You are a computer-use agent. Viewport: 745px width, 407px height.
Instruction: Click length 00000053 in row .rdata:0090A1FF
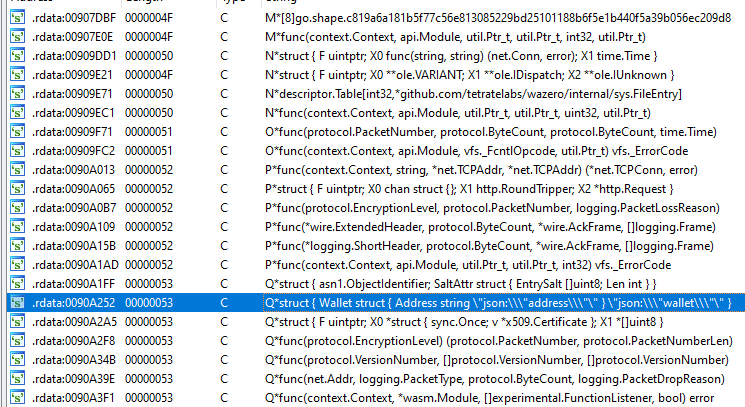tap(149, 284)
